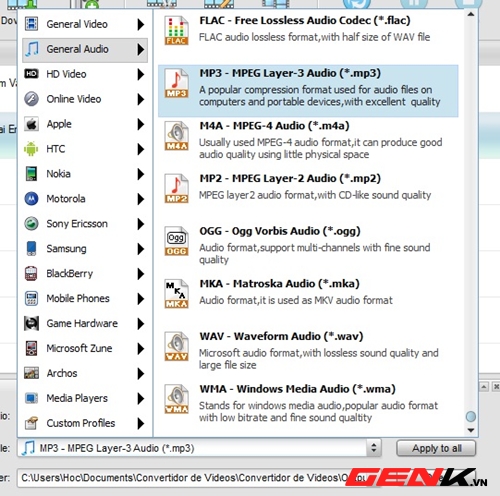Click the HTC category label
The width and height of the screenshot is (500, 496).
pos(56,149)
